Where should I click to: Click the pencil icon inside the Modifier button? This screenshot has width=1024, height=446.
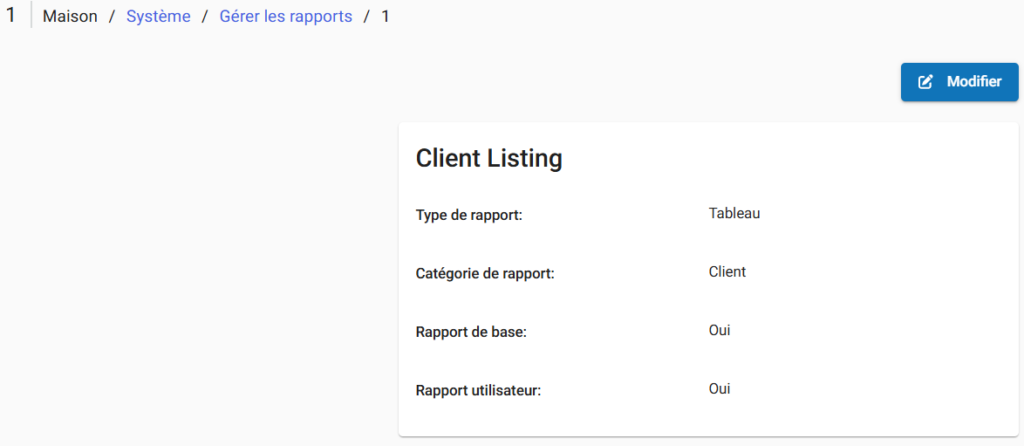click(926, 82)
